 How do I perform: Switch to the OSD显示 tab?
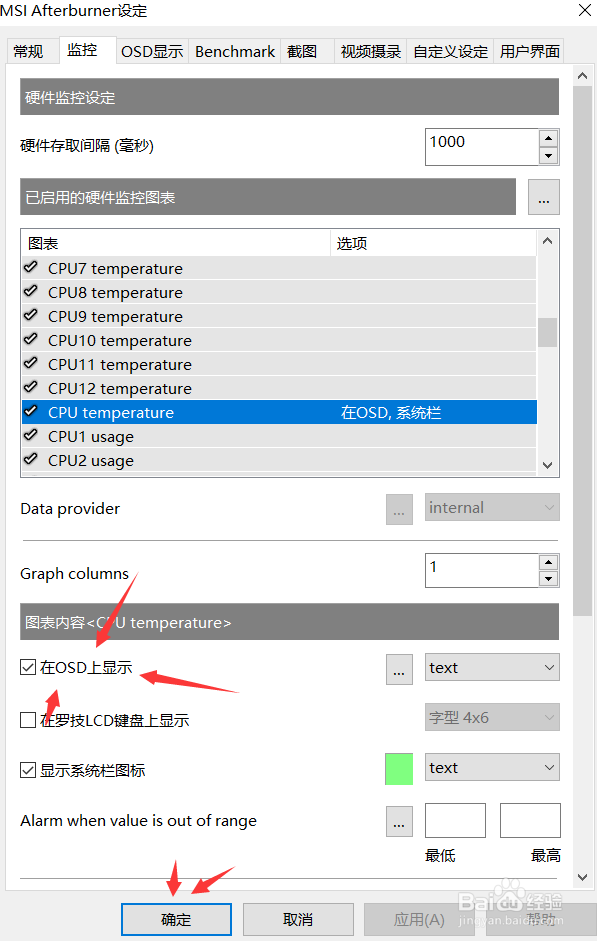point(152,52)
